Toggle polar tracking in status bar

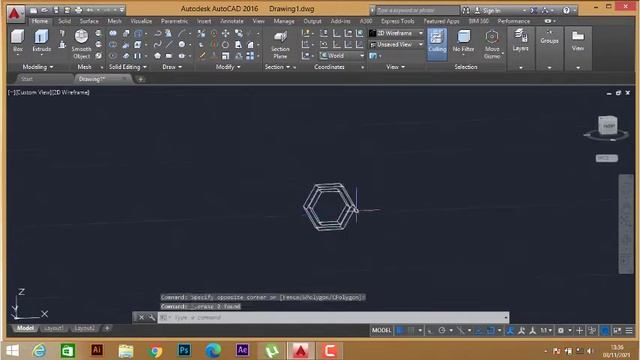[x=442, y=330]
